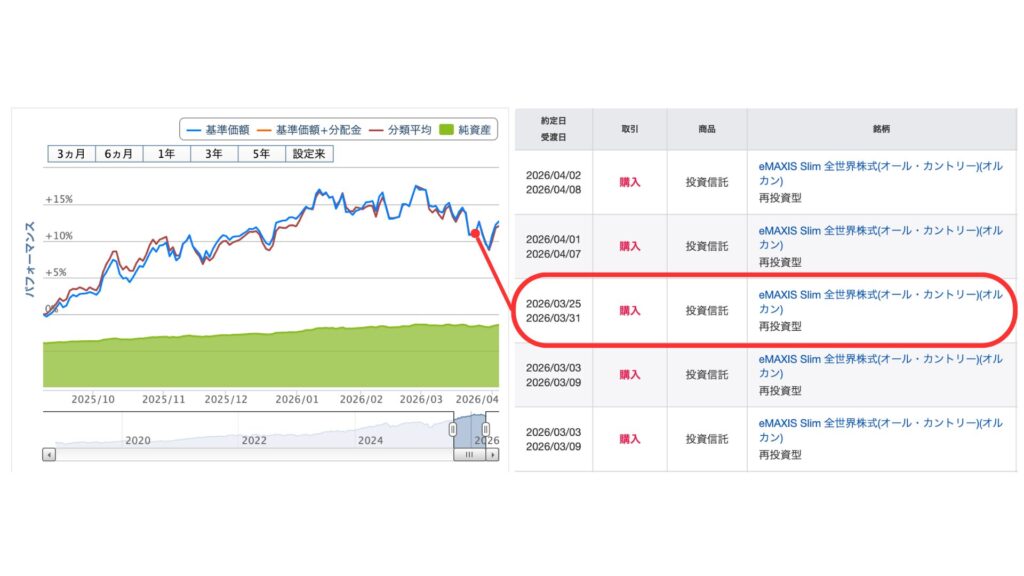The width and height of the screenshot is (1024, 576).
Task: Click the red dot marker on chart
Action: [x=474, y=233]
